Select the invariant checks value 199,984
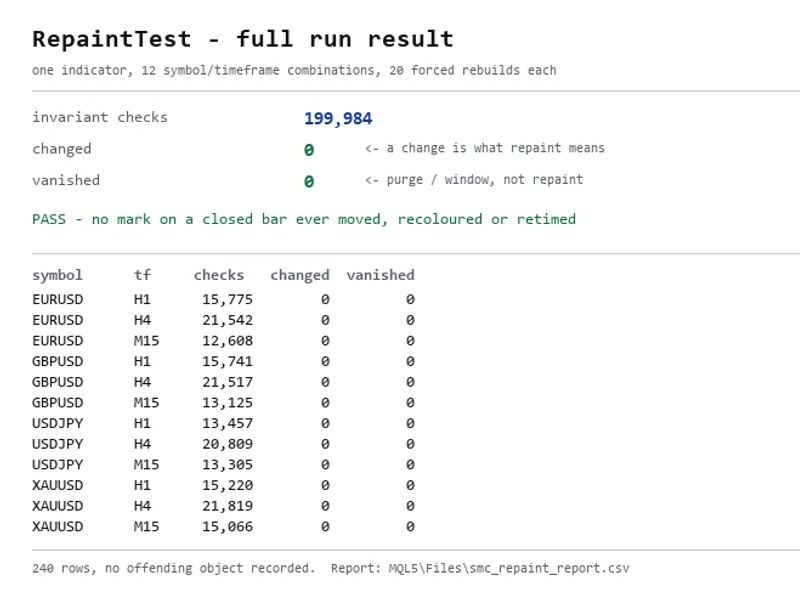 click(338, 118)
